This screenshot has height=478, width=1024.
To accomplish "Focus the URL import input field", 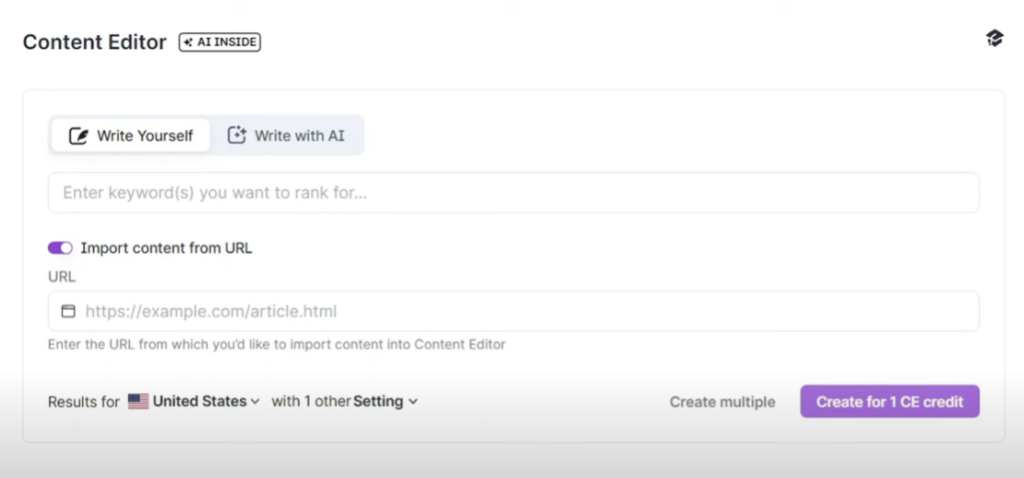I will click(x=513, y=311).
